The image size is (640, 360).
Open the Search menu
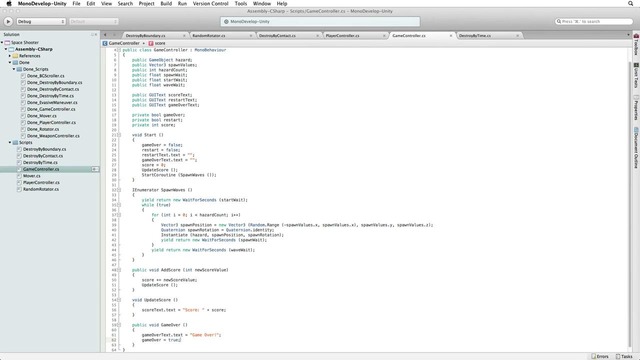tap(125, 3)
